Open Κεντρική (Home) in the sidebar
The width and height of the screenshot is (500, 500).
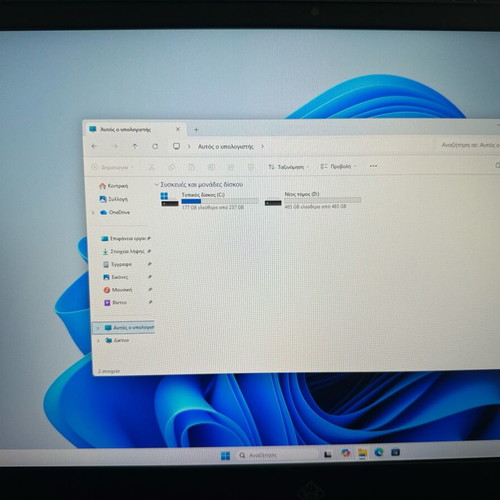(114, 186)
